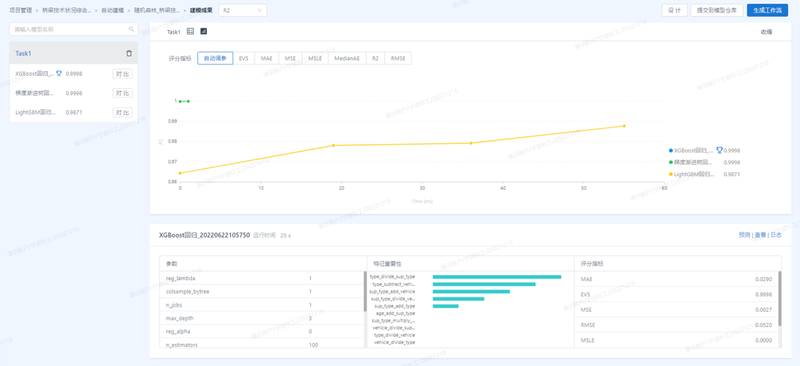Click 提交到模型仓库 button

[x=716, y=10]
